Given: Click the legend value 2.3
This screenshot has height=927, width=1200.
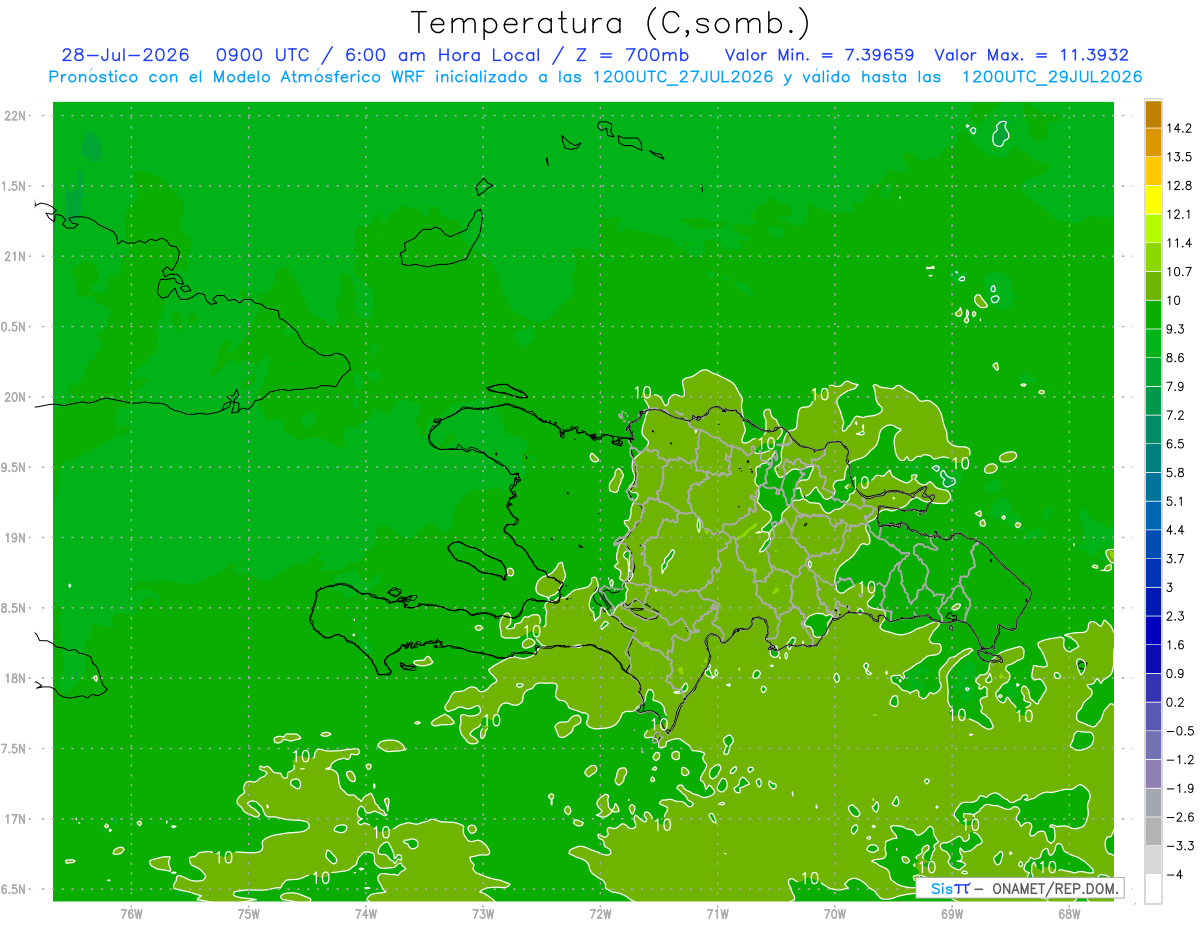Looking at the screenshot, I should 1175,616.
